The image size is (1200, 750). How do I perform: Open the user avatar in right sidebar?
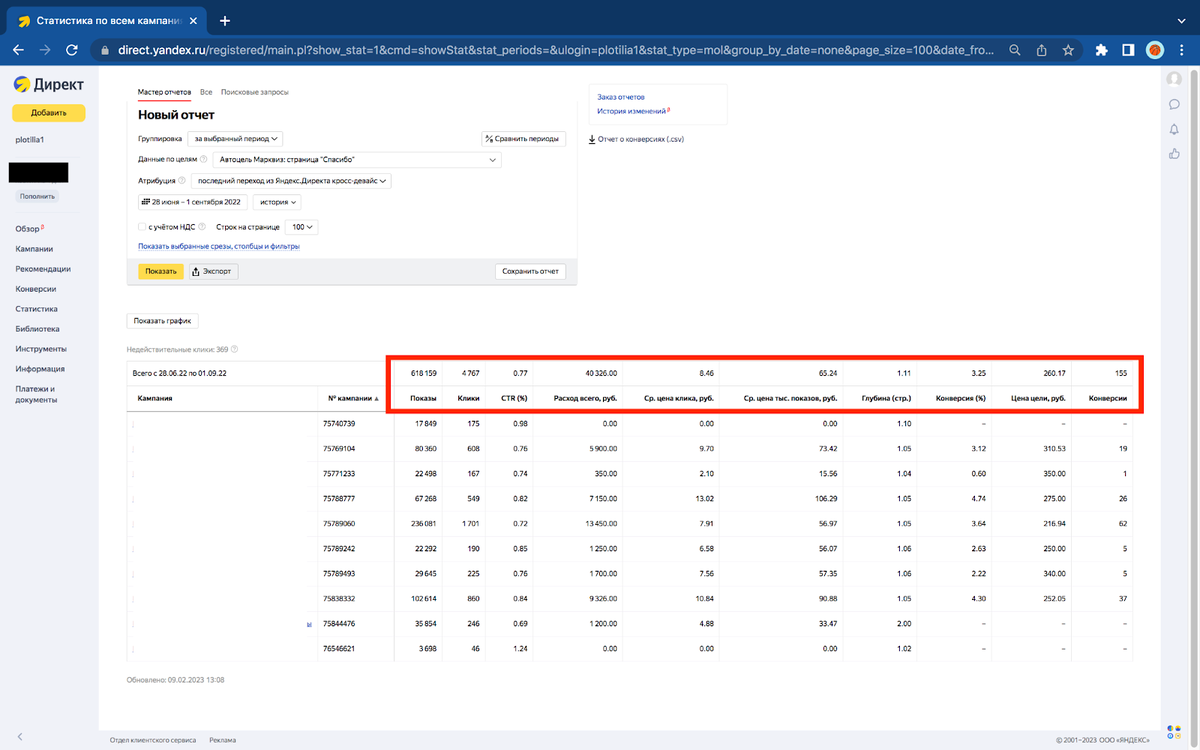tap(1174, 79)
